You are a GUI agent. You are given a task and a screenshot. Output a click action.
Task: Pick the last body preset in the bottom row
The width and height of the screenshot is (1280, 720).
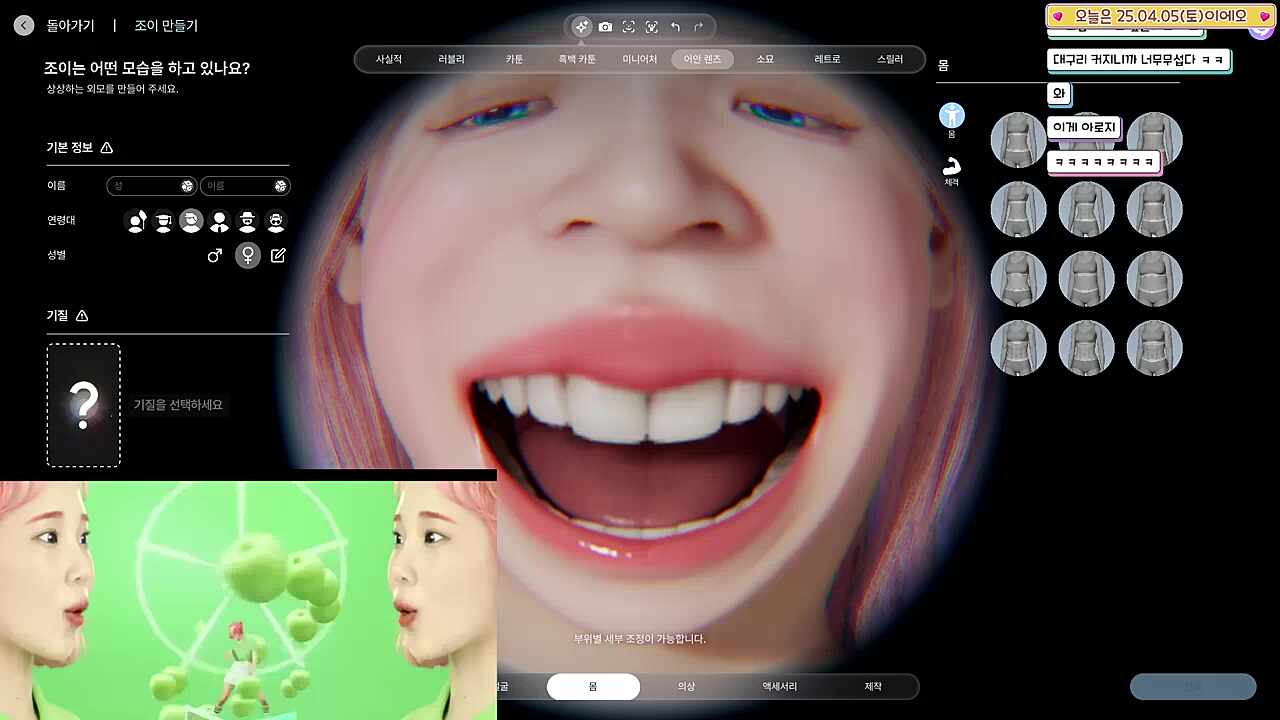point(1154,348)
